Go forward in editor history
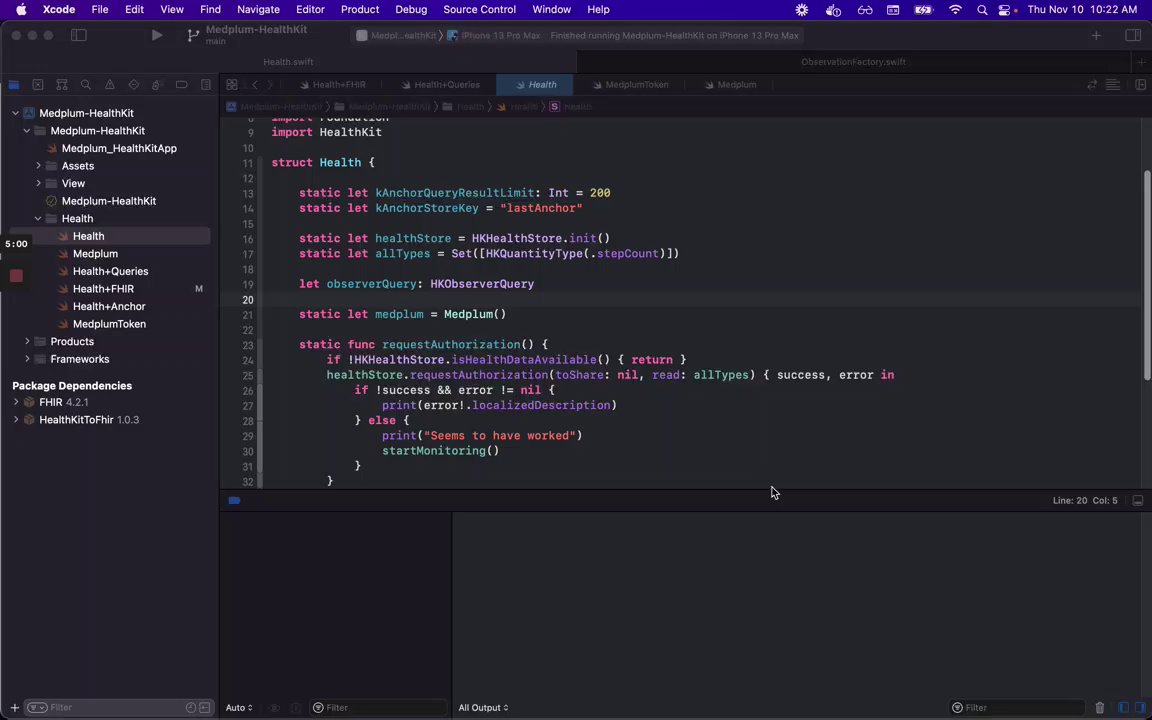The width and height of the screenshot is (1152, 720). pos(270,84)
